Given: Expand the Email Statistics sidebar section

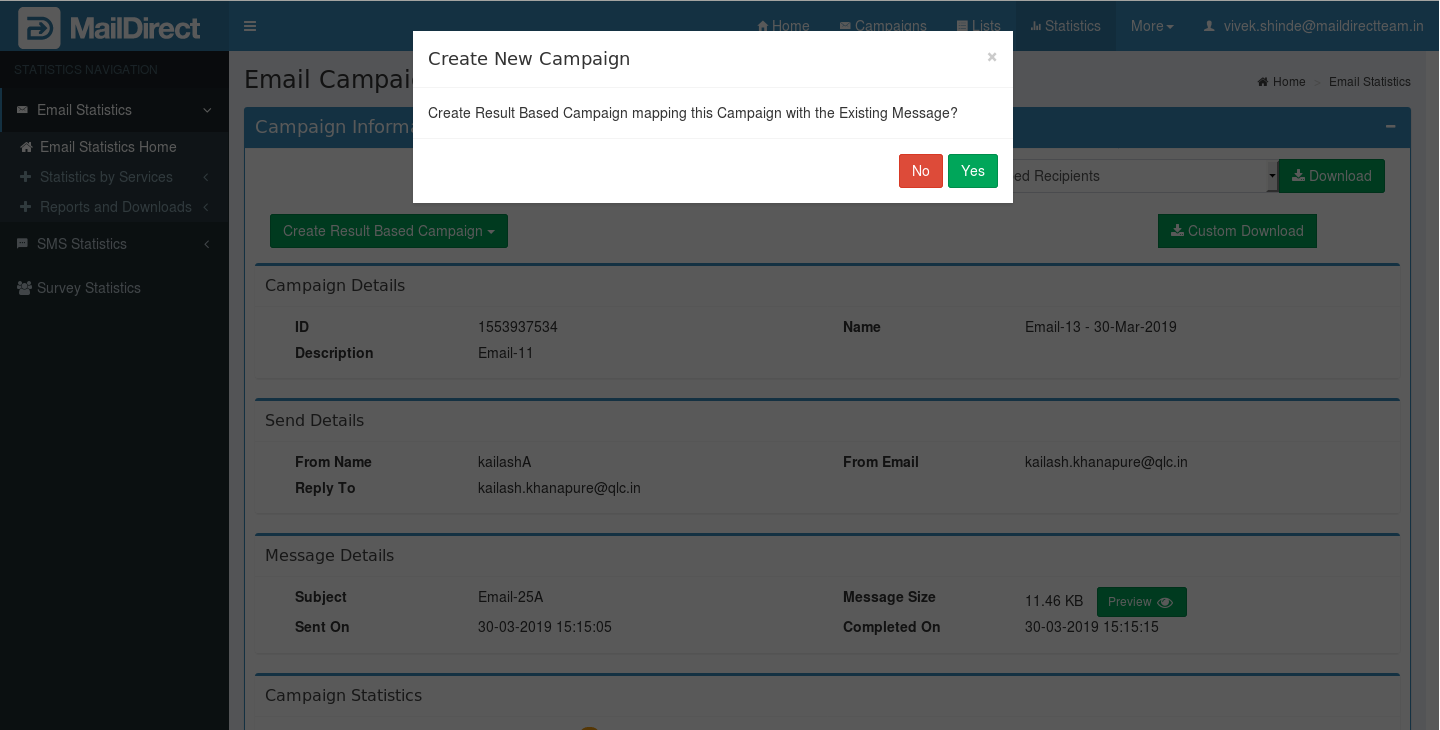Looking at the screenshot, I should tap(115, 110).
